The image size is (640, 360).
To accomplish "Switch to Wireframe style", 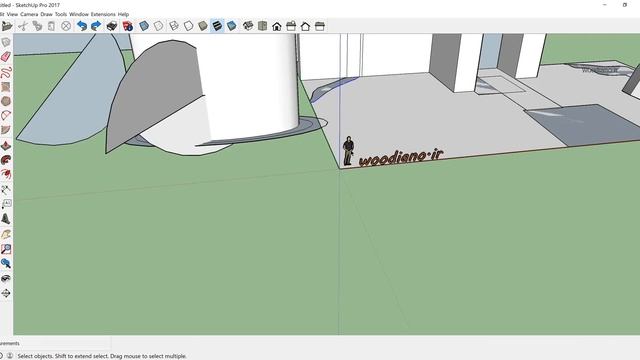I will pos(173,26).
